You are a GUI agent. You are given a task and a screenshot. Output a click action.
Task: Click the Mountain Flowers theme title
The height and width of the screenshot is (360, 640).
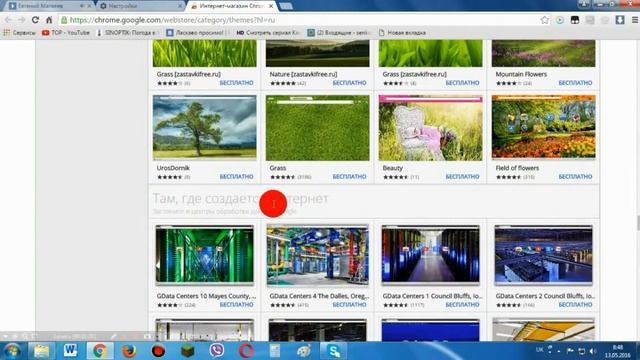[521, 74]
